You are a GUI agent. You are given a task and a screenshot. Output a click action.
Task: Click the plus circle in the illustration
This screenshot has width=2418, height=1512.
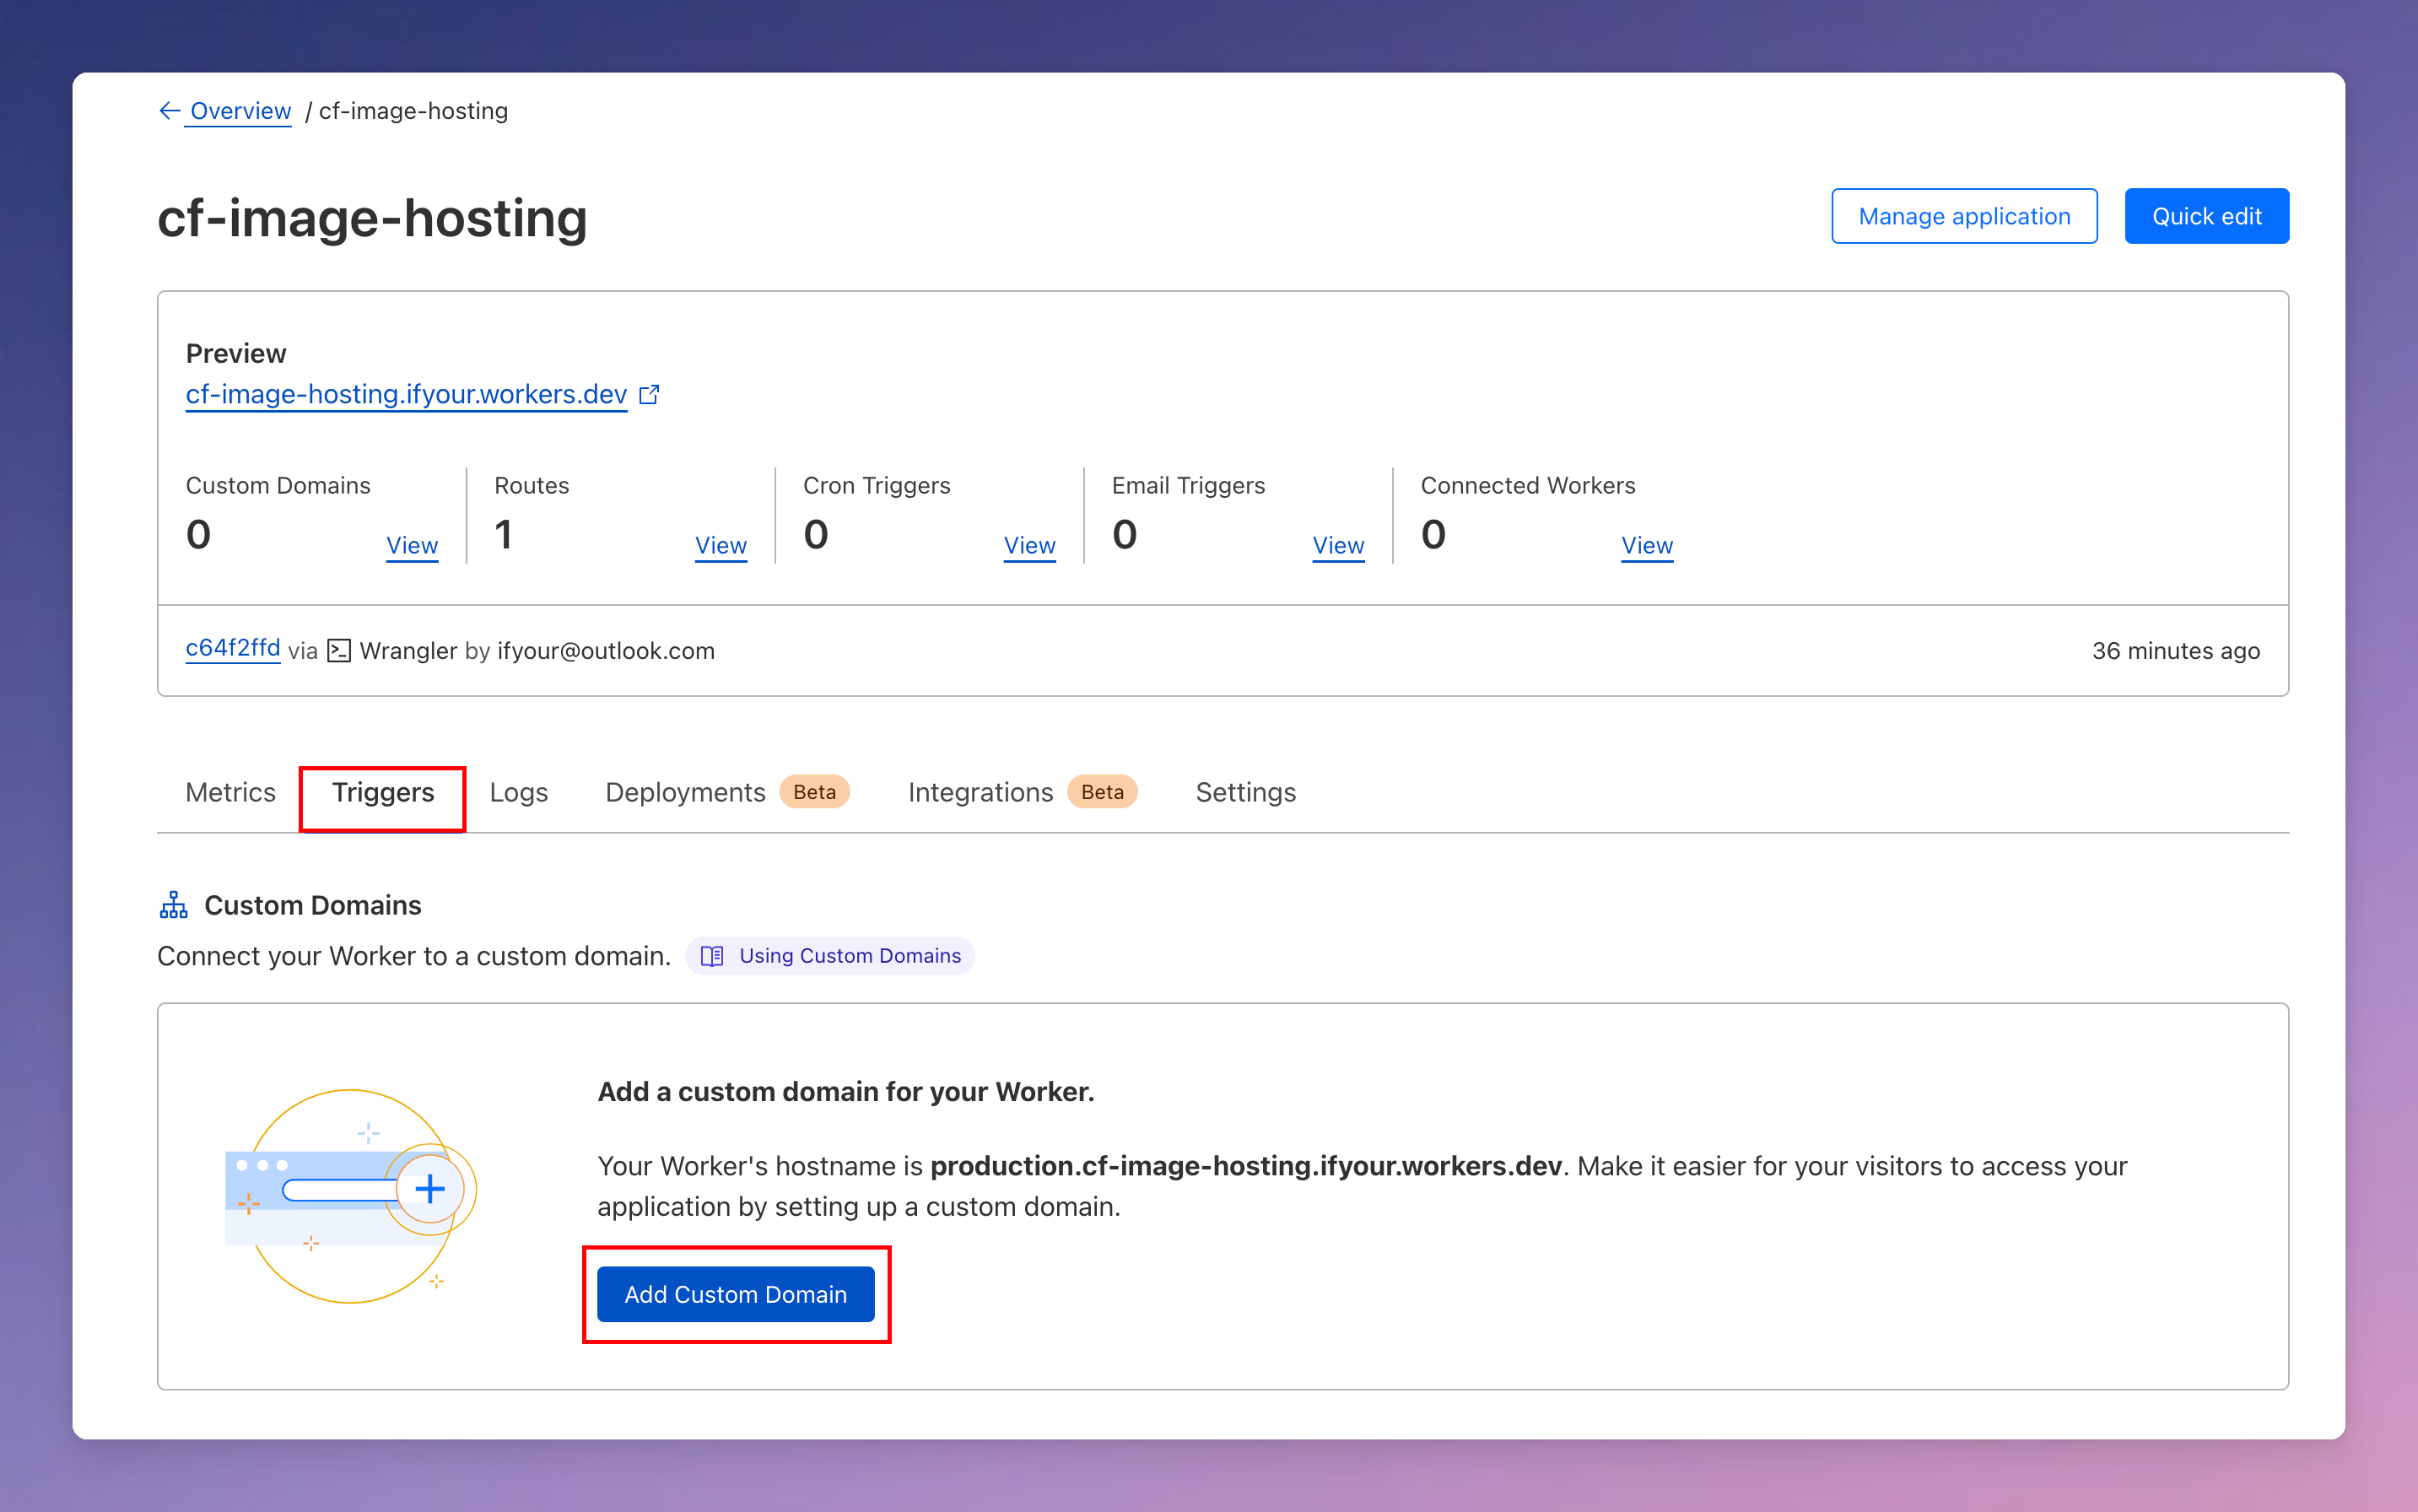pos(430,1189)
